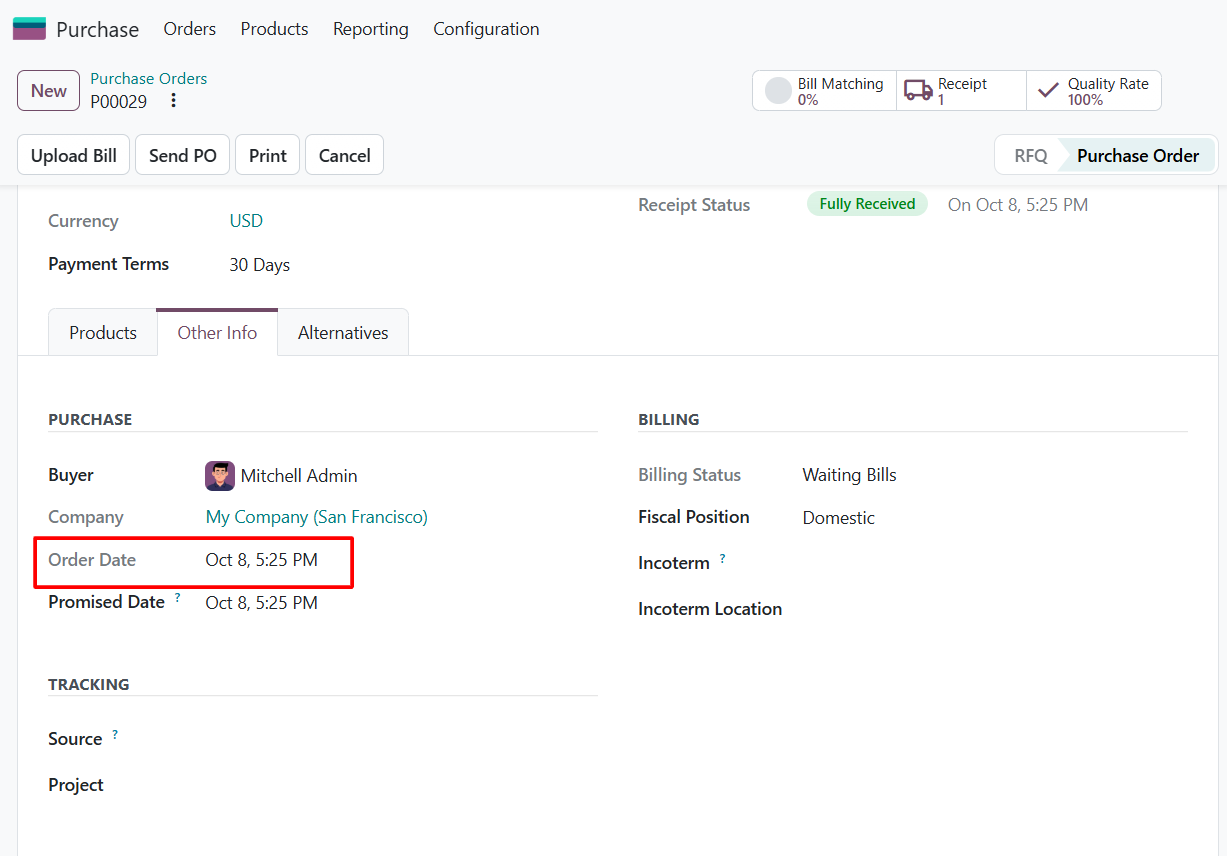Click the Fully Received status badge

pyautogui.click(x=867, y=204)
